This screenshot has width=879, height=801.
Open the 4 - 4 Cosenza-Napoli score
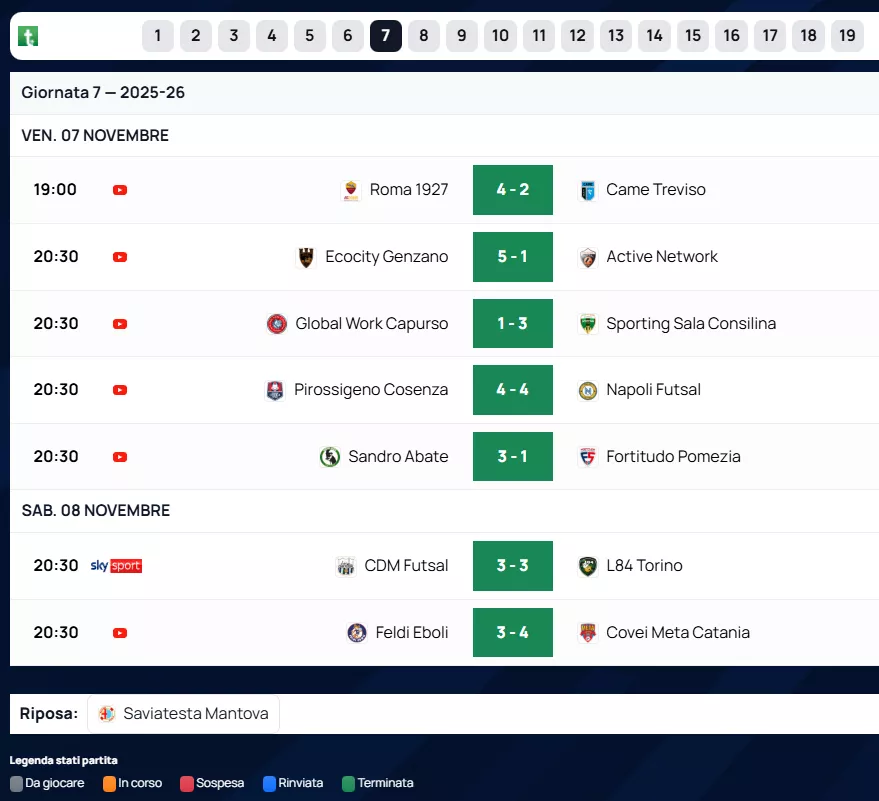(x=512, y=390)
